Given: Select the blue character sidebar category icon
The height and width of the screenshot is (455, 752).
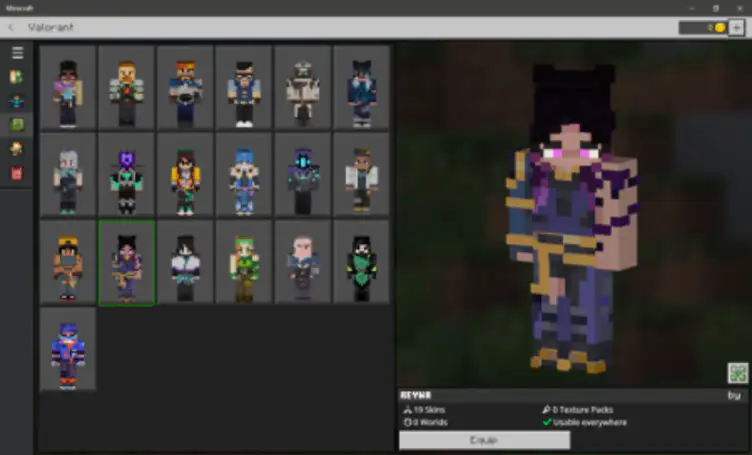Looking at the screenshot, I should click(x=17, y=101).
